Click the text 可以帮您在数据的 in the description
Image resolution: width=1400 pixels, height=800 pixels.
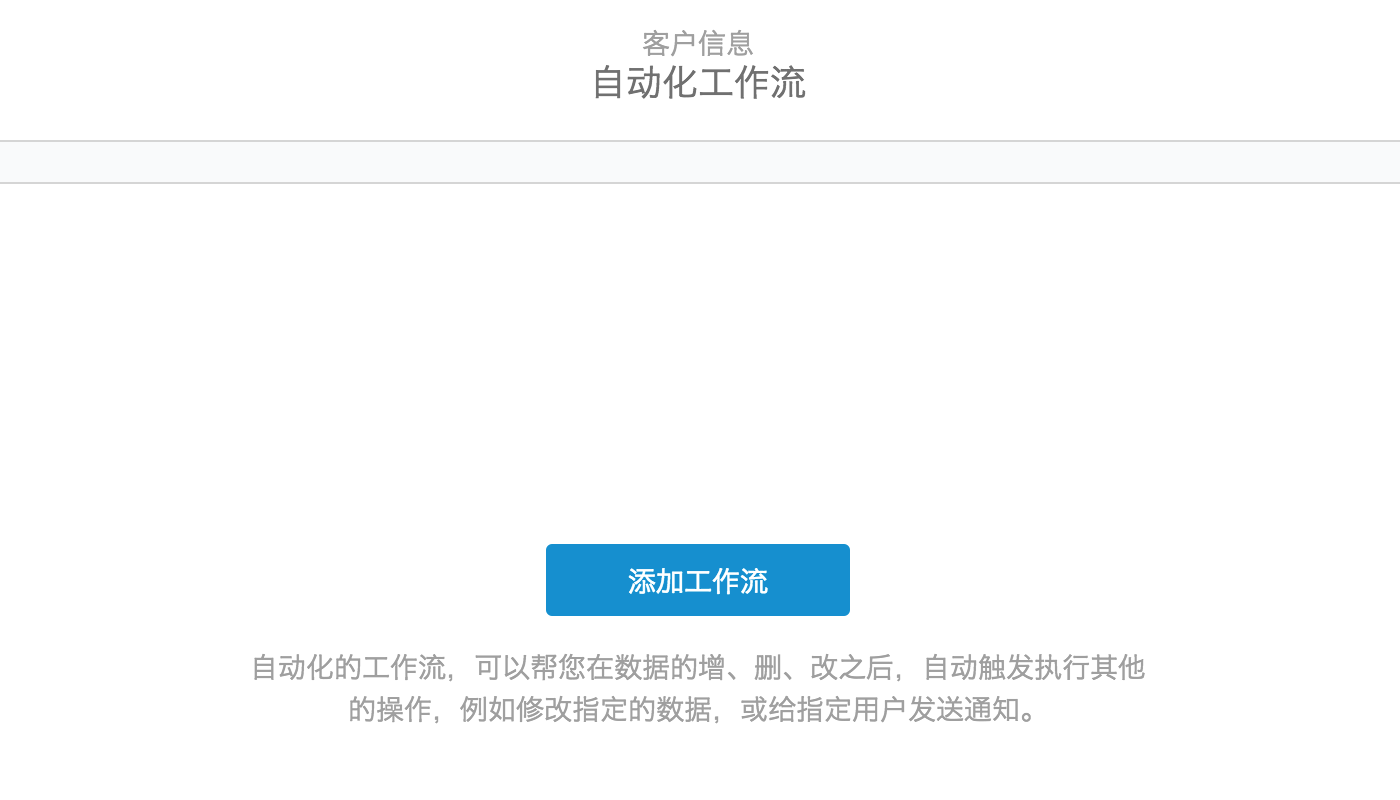tap(586, 667)
